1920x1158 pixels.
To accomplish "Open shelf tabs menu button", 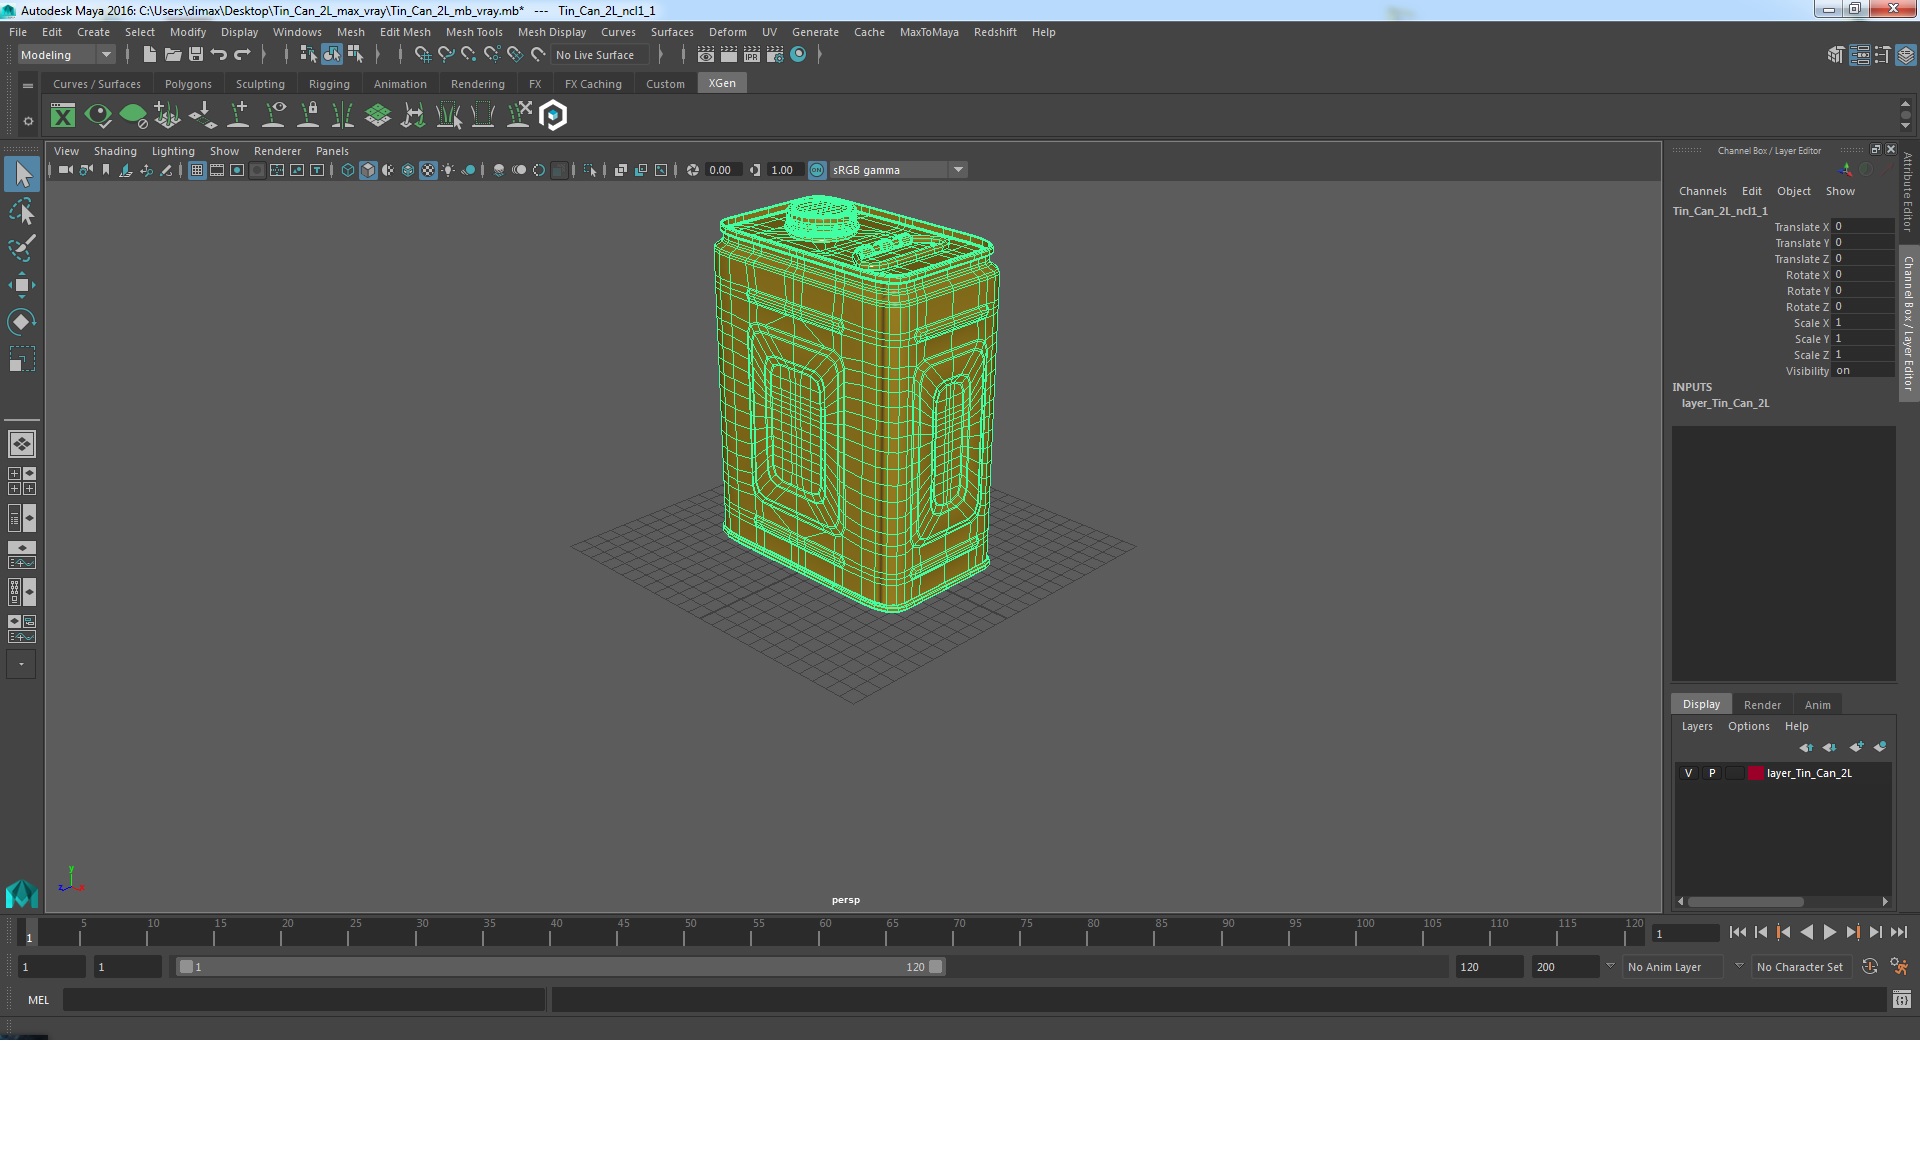I will 28,86.
